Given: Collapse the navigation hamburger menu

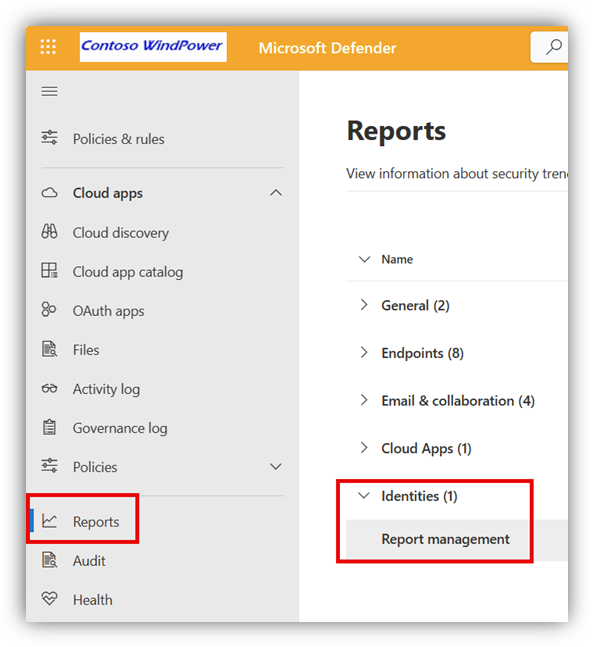Looking at the screenshot, I should pos(50,91).
